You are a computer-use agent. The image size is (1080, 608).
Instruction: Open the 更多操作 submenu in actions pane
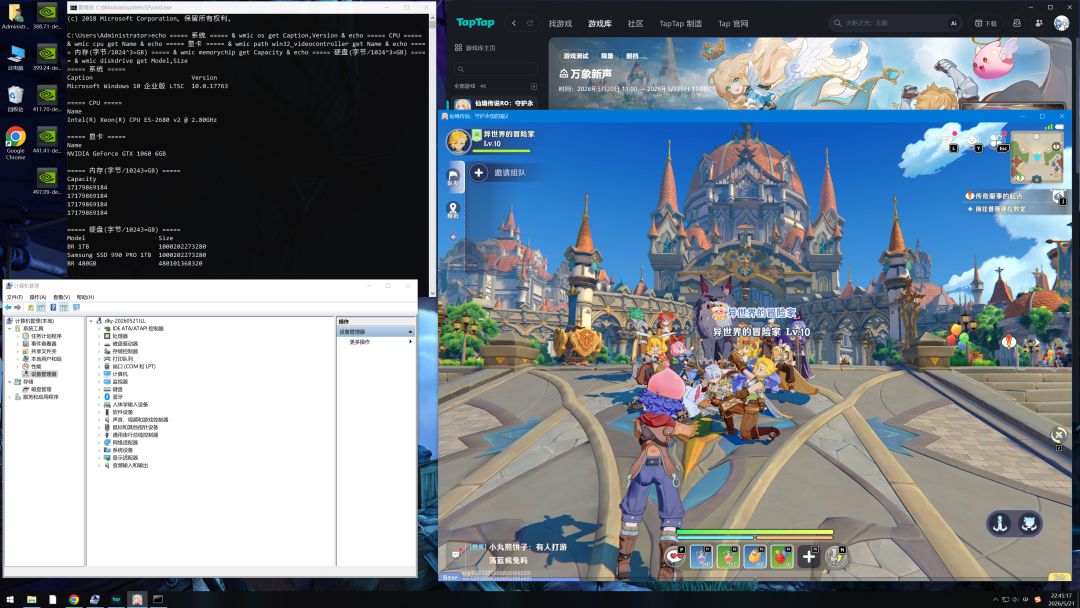376,342
